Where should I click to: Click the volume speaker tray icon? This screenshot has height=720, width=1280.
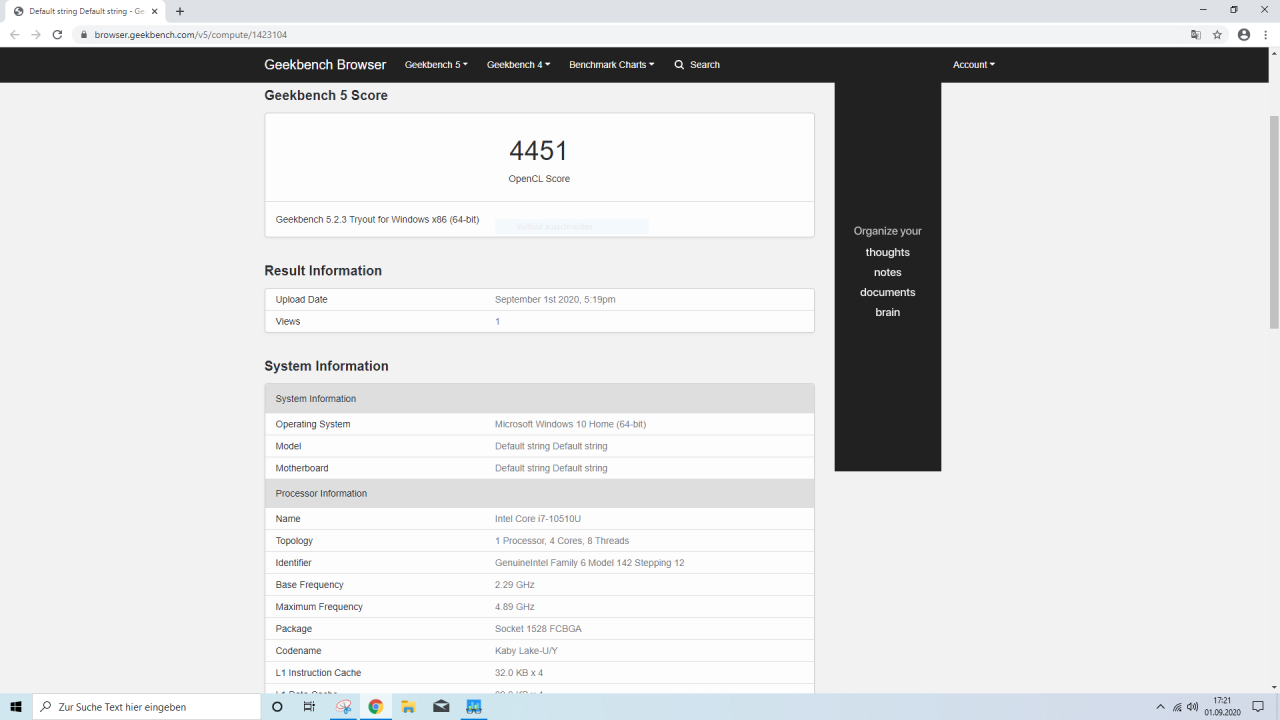(1192, 707)
